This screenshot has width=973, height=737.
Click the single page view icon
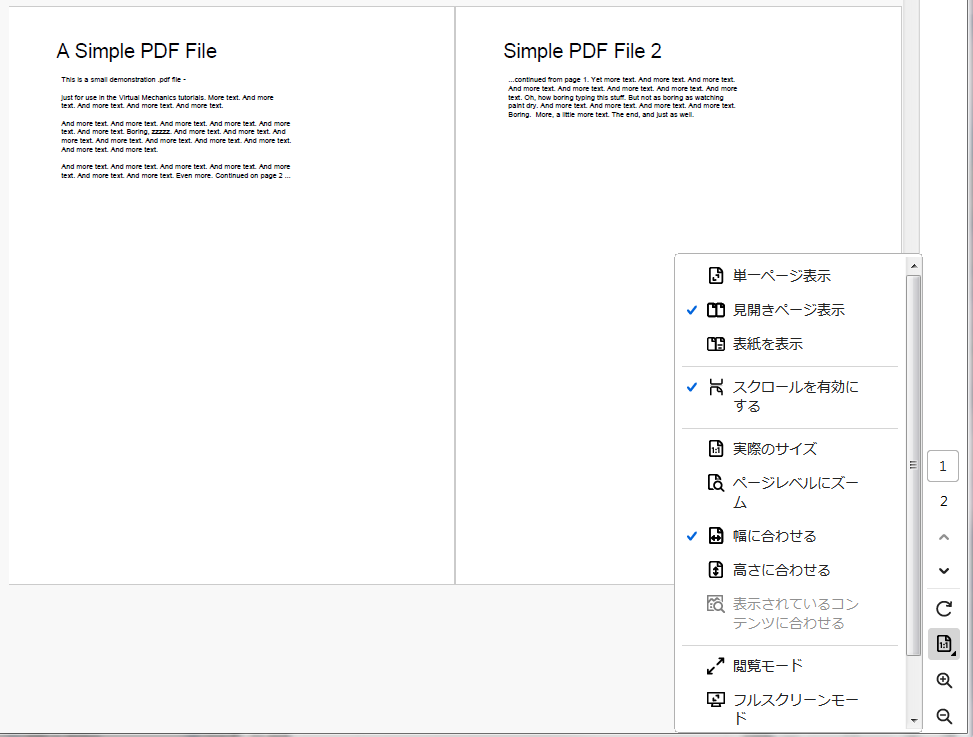point(715,276)
